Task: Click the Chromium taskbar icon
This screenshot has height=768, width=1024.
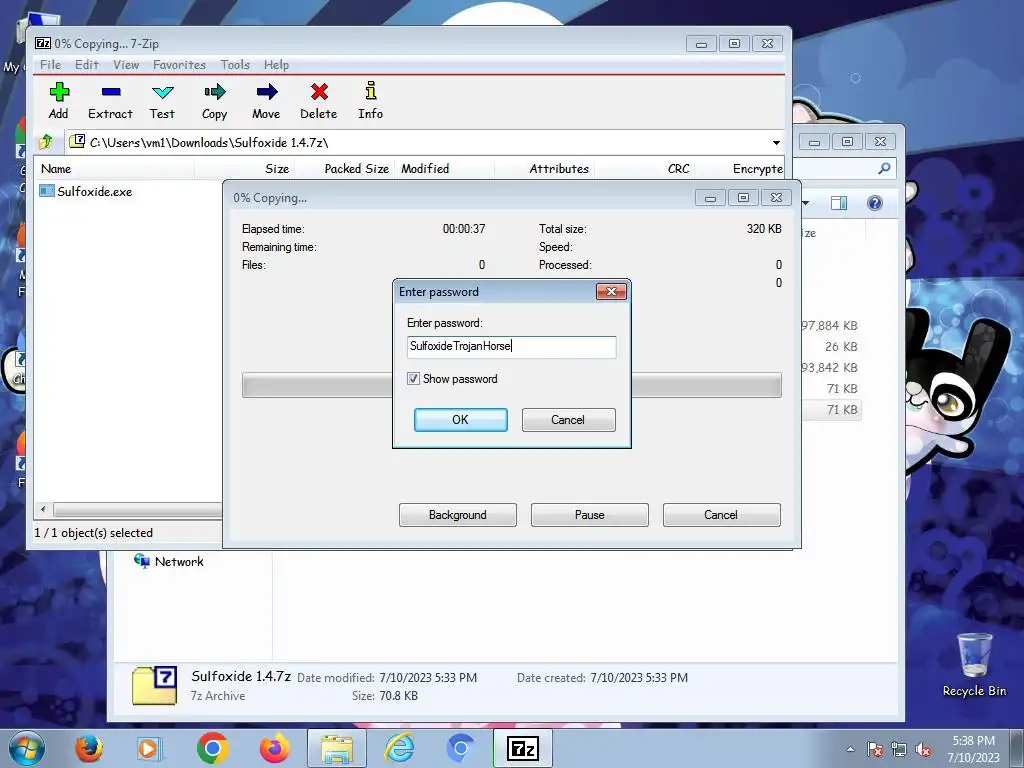Action: (460, 748)
